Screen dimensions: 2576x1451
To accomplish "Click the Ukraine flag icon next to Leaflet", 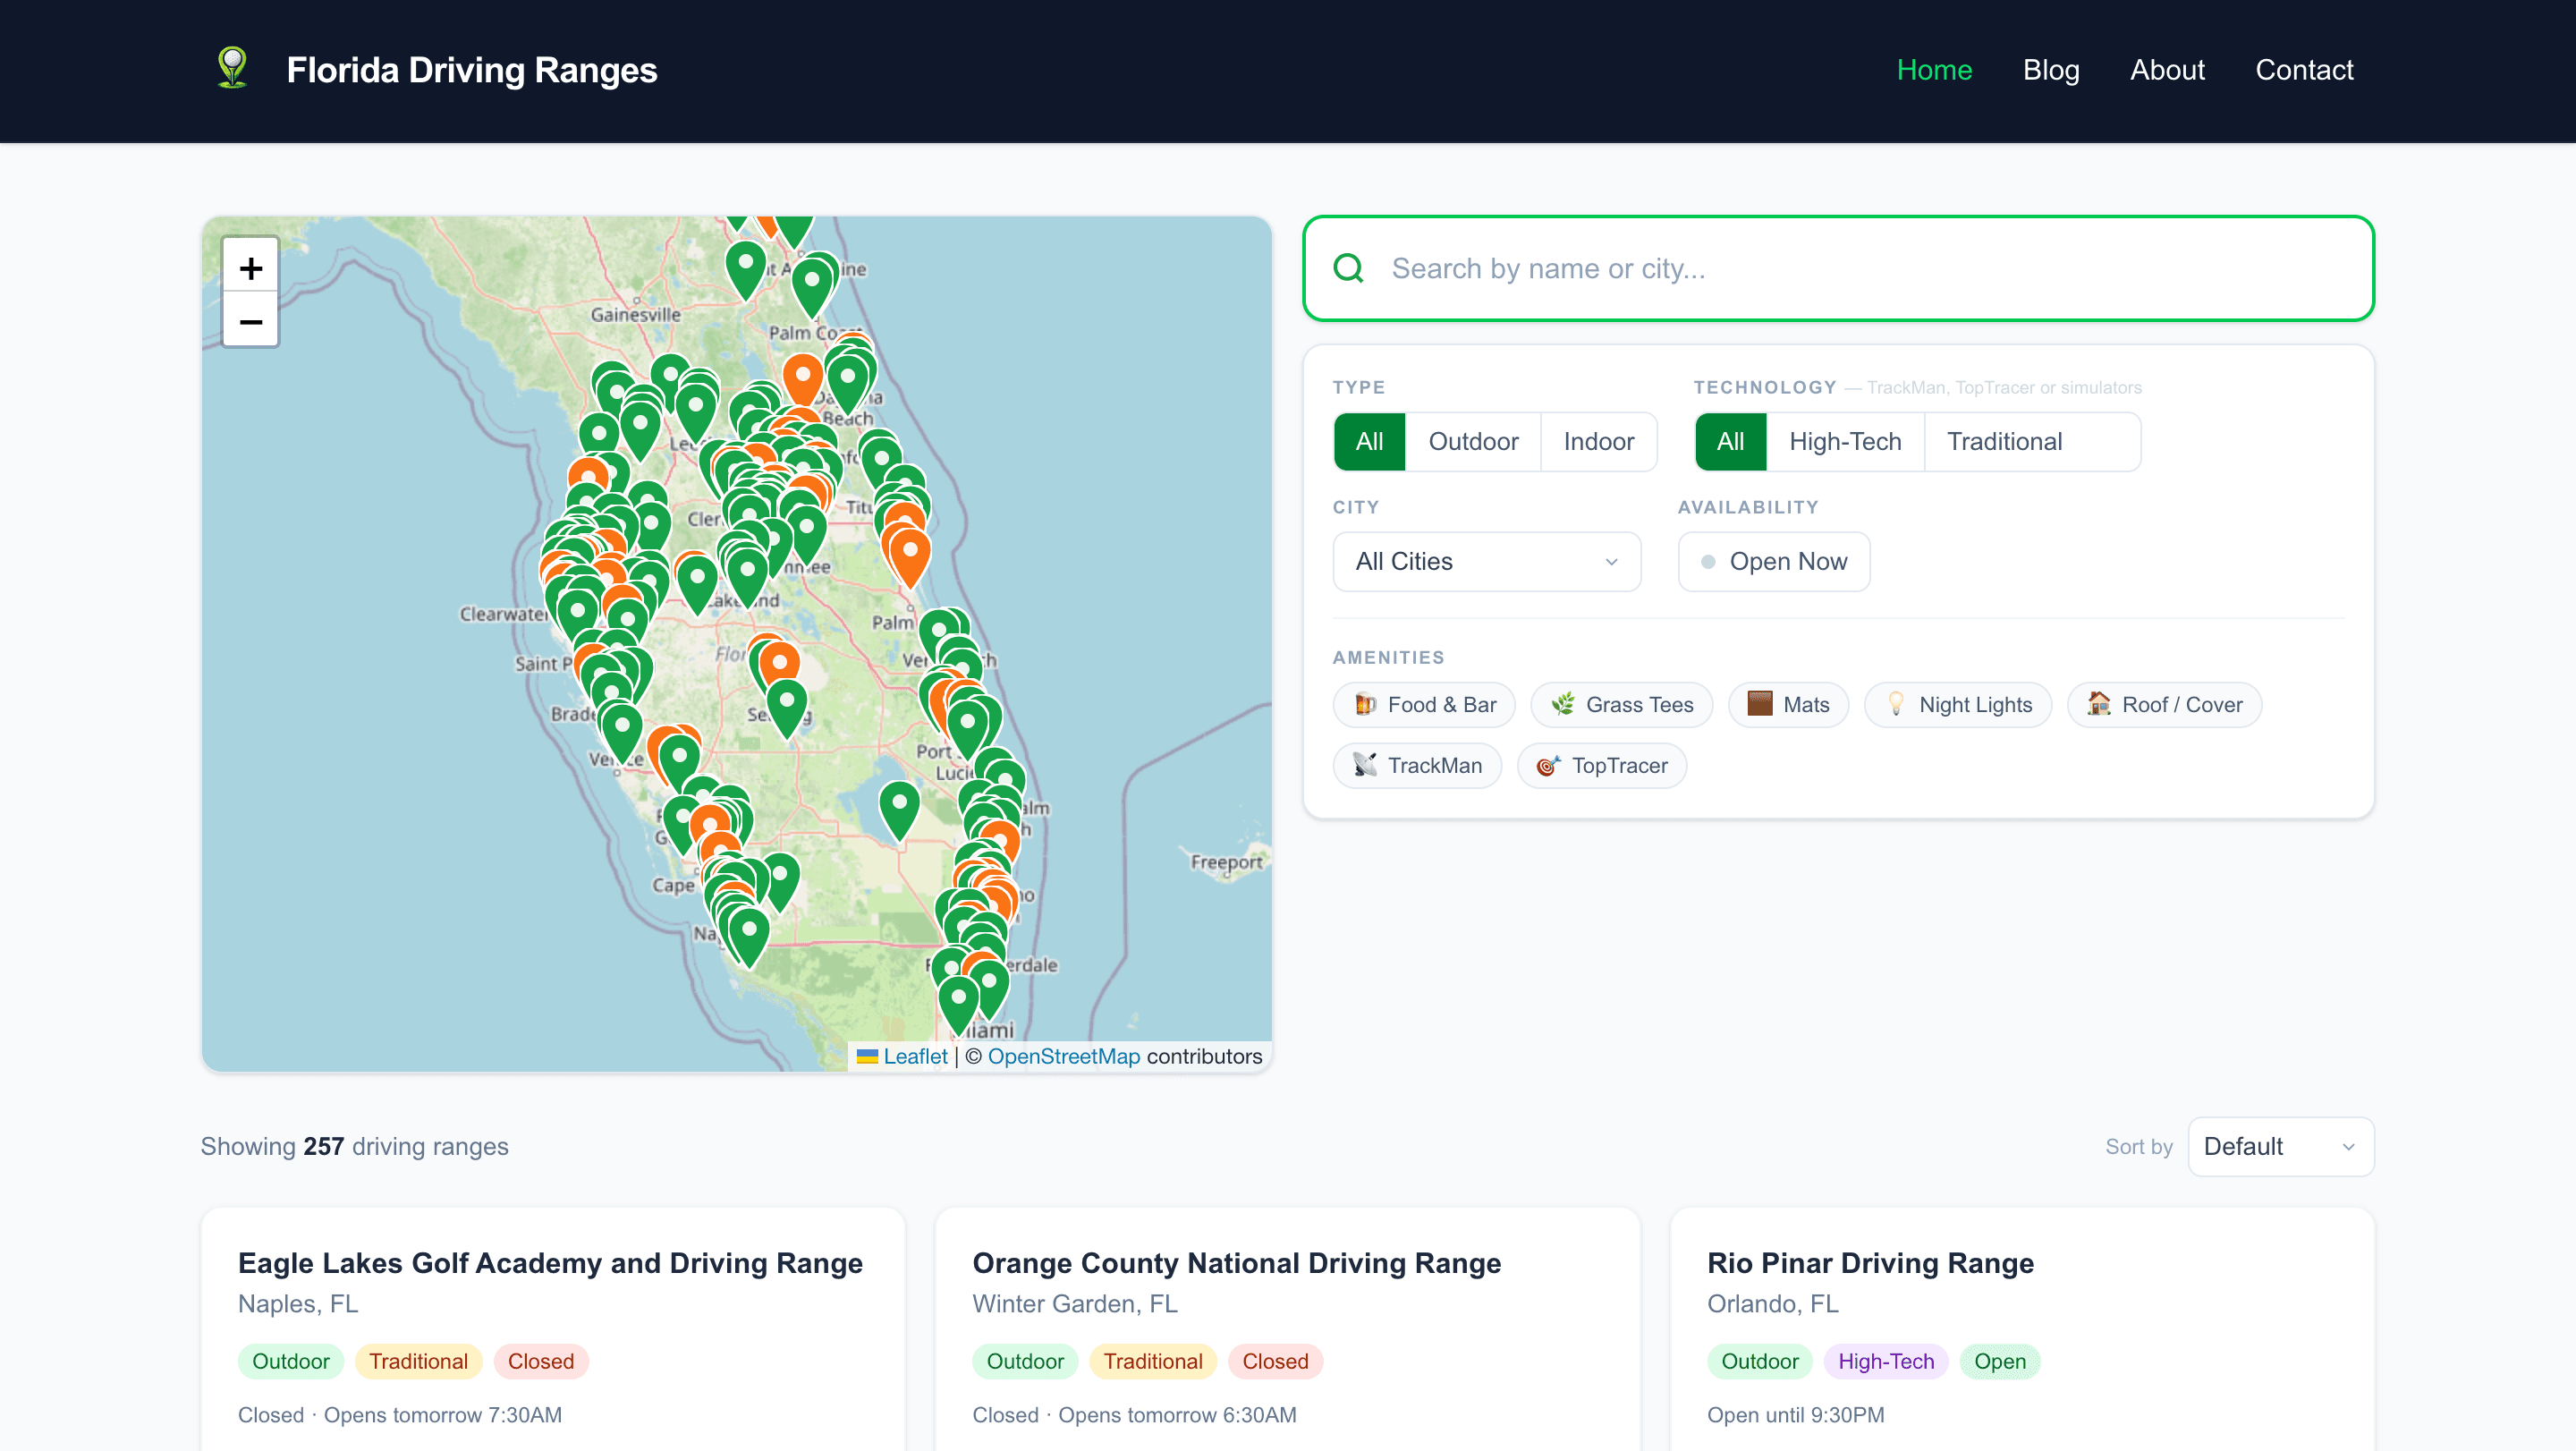I will tap(867, 1057).
